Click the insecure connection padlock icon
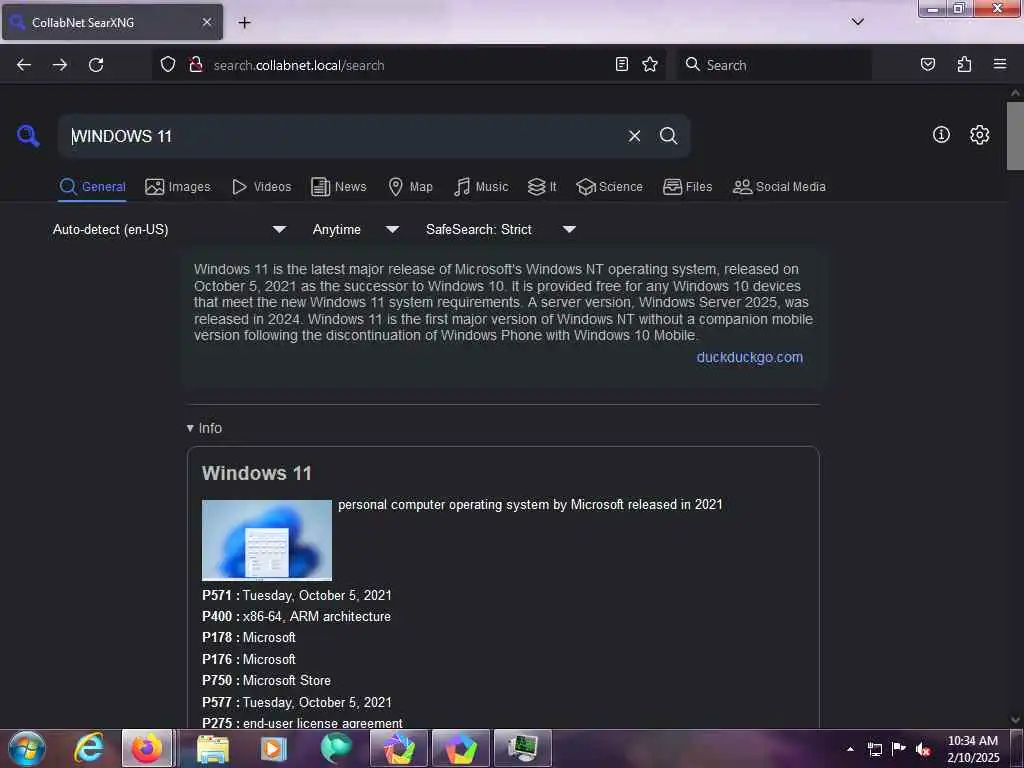The height and width of the screenshot is (768, 1024). pyautogui.click(x=195, y=65)
